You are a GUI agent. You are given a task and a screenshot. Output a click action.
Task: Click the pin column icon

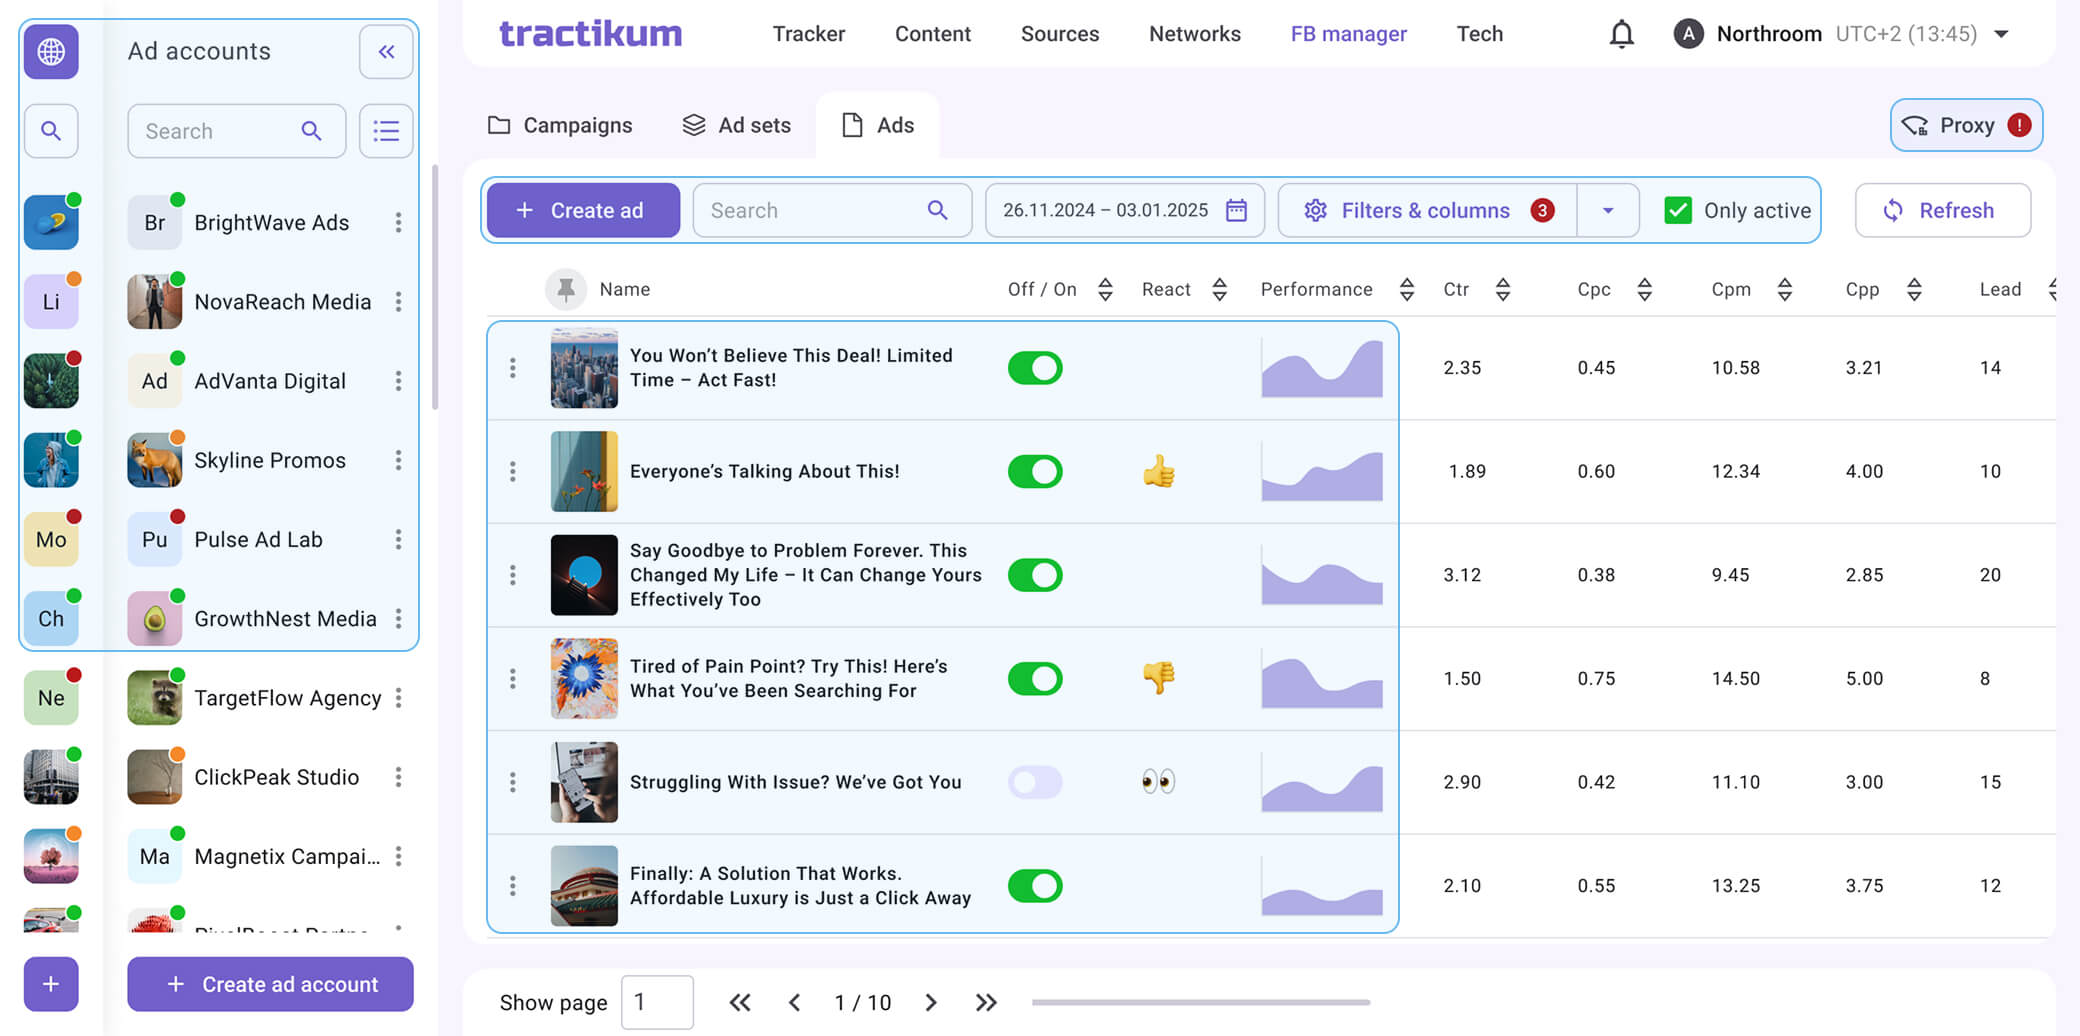565,289
